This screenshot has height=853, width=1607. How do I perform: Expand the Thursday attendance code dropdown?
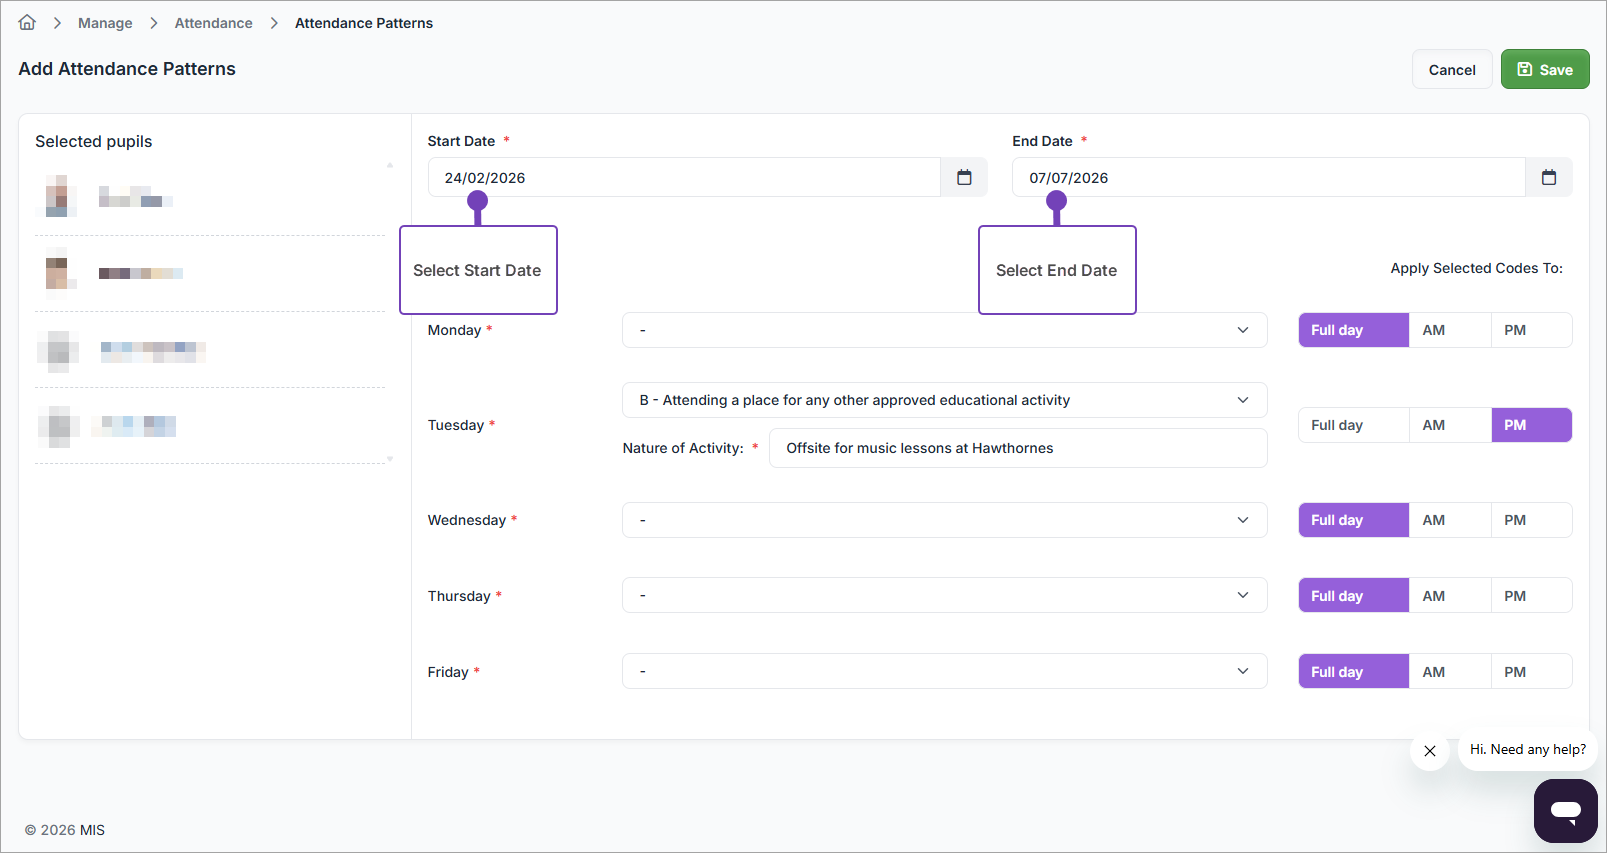(x=944, y=596)
